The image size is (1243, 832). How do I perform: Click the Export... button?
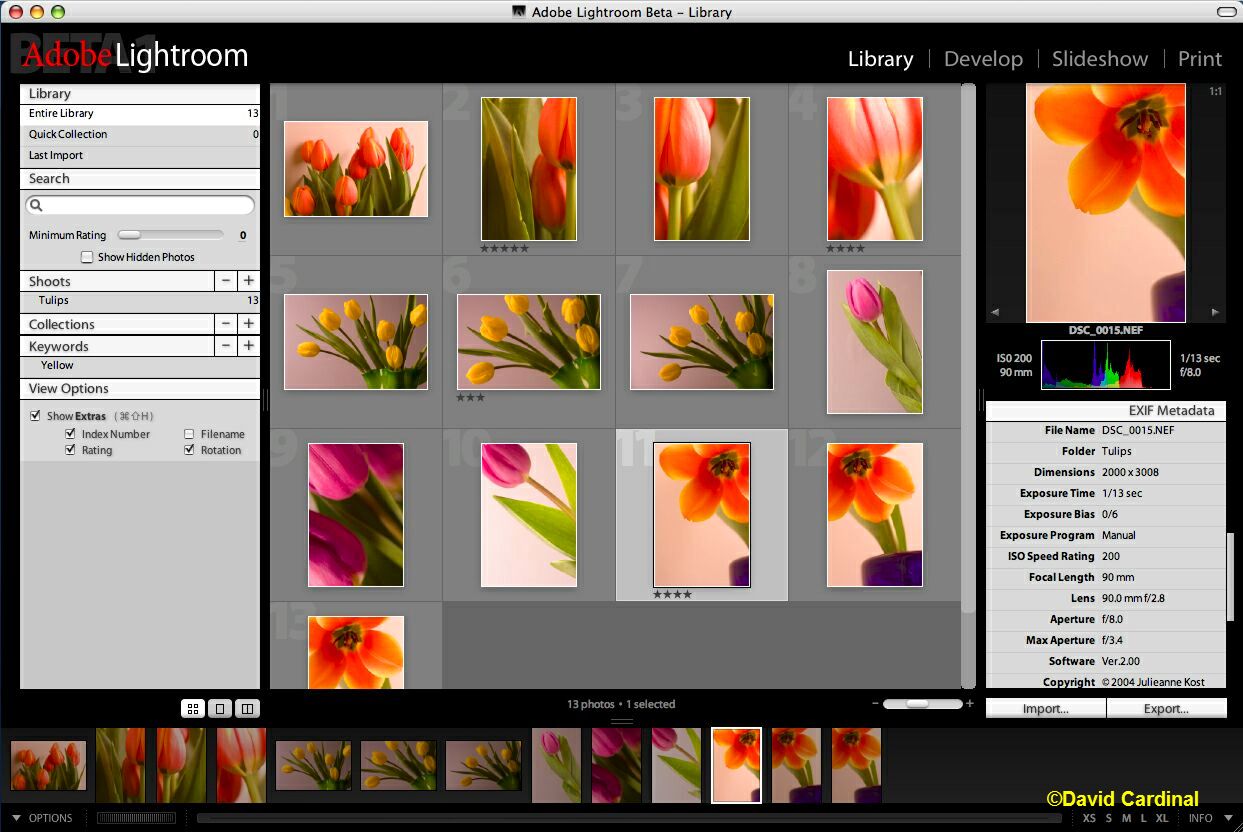coord(1167,709)
